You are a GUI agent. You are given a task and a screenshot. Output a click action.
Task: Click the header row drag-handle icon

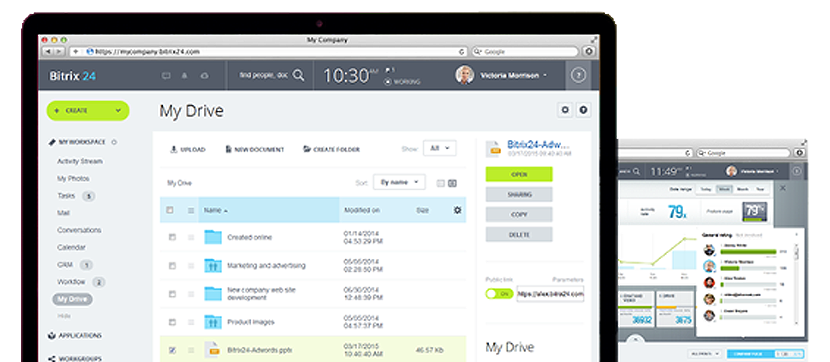point(191,210)
